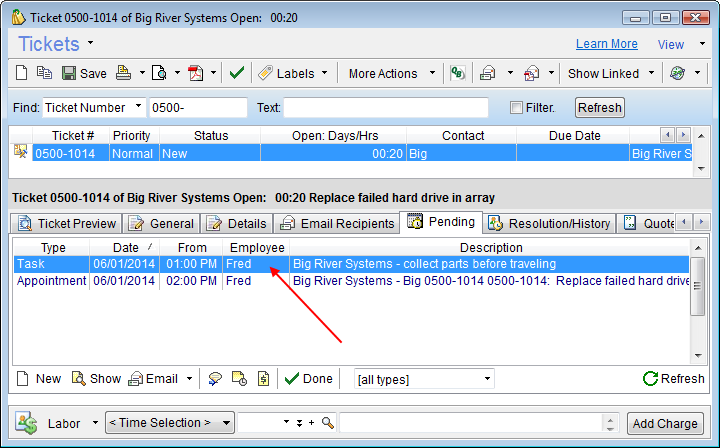
Task: Click the Learn More link
Action: pos(606,44)
